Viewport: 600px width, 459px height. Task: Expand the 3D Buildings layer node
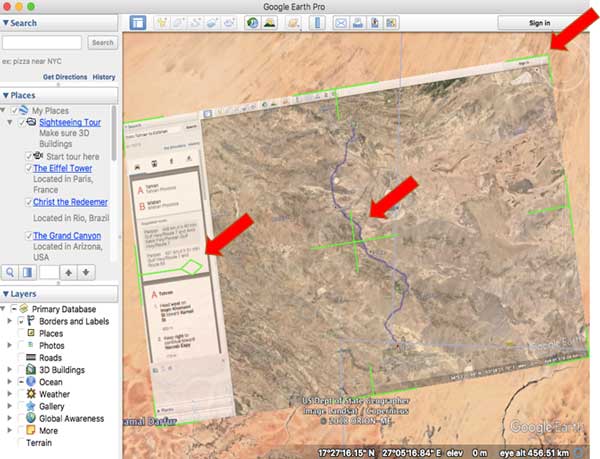click(x=10, y=369)
